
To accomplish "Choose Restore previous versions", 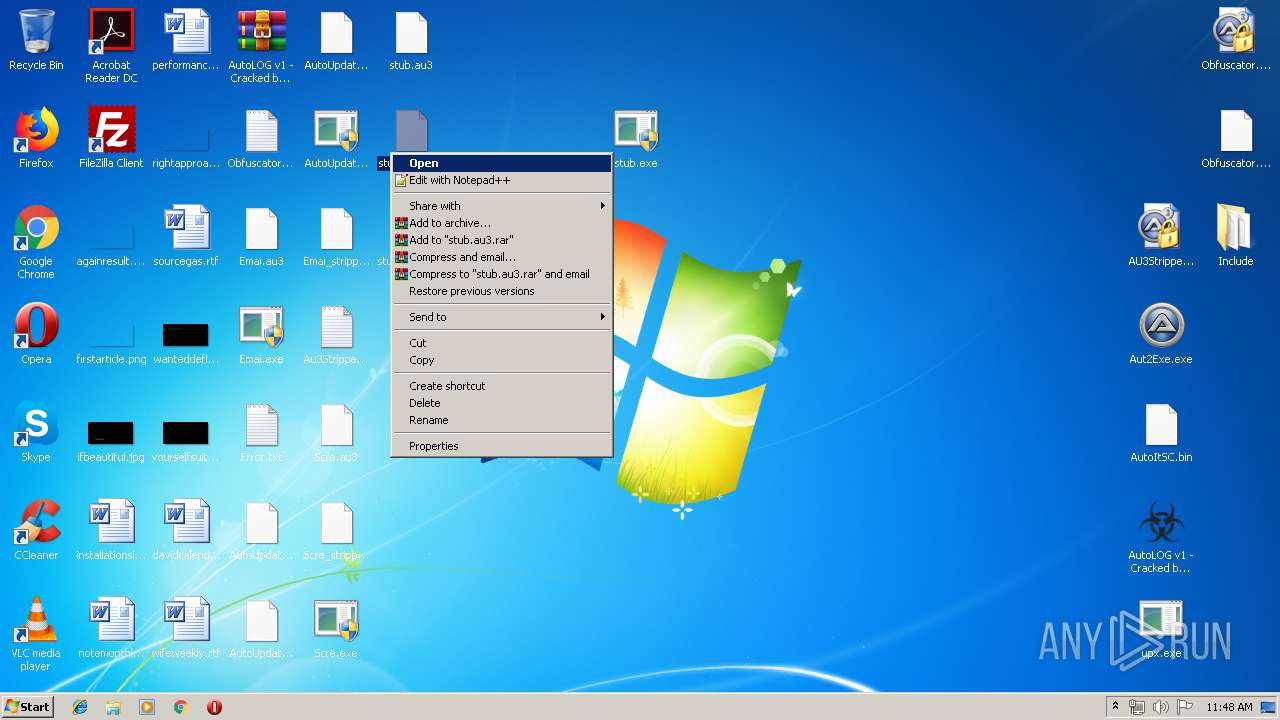I will tap(501, 291).
